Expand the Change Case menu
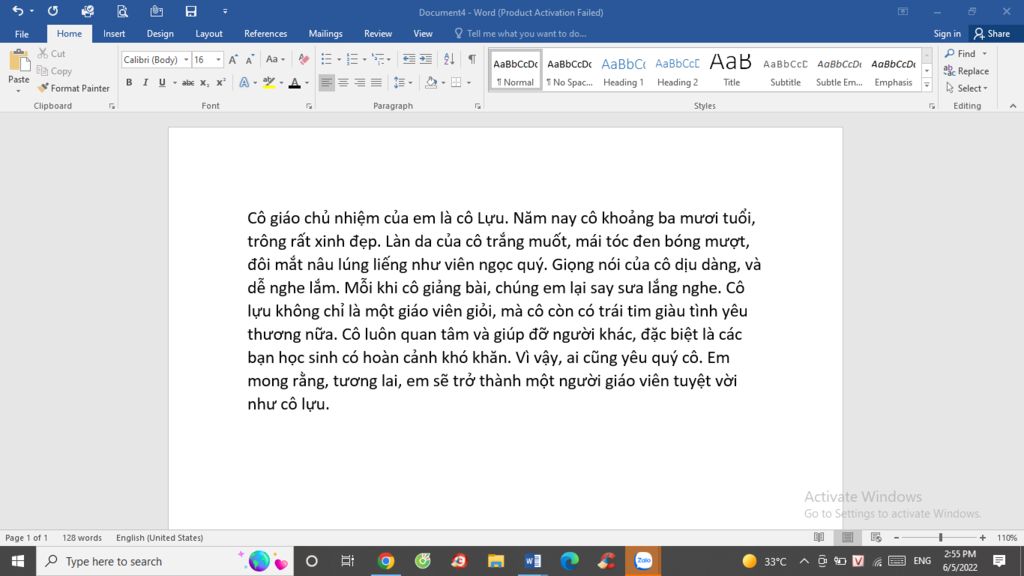Screen dimensions: 1024x576 tap(275, 59)
